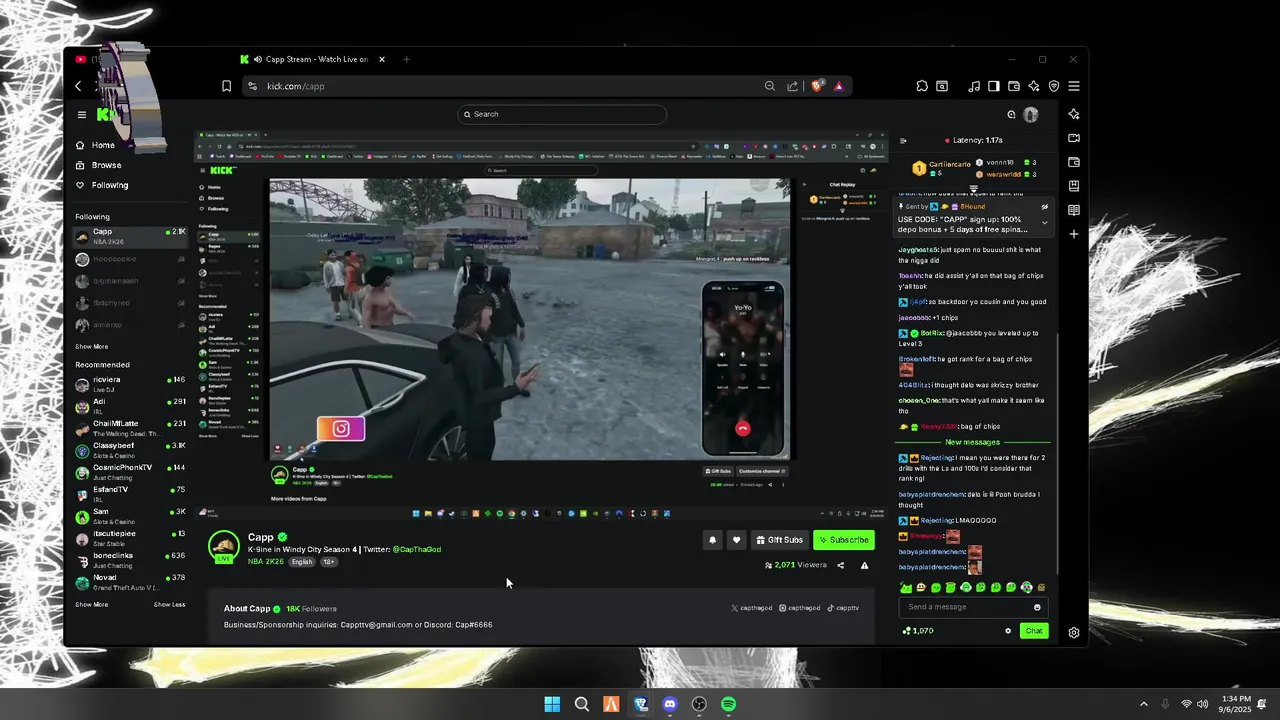
Task: Toggle the browser sidebar panel icon
Action: (x=994, y=86)
